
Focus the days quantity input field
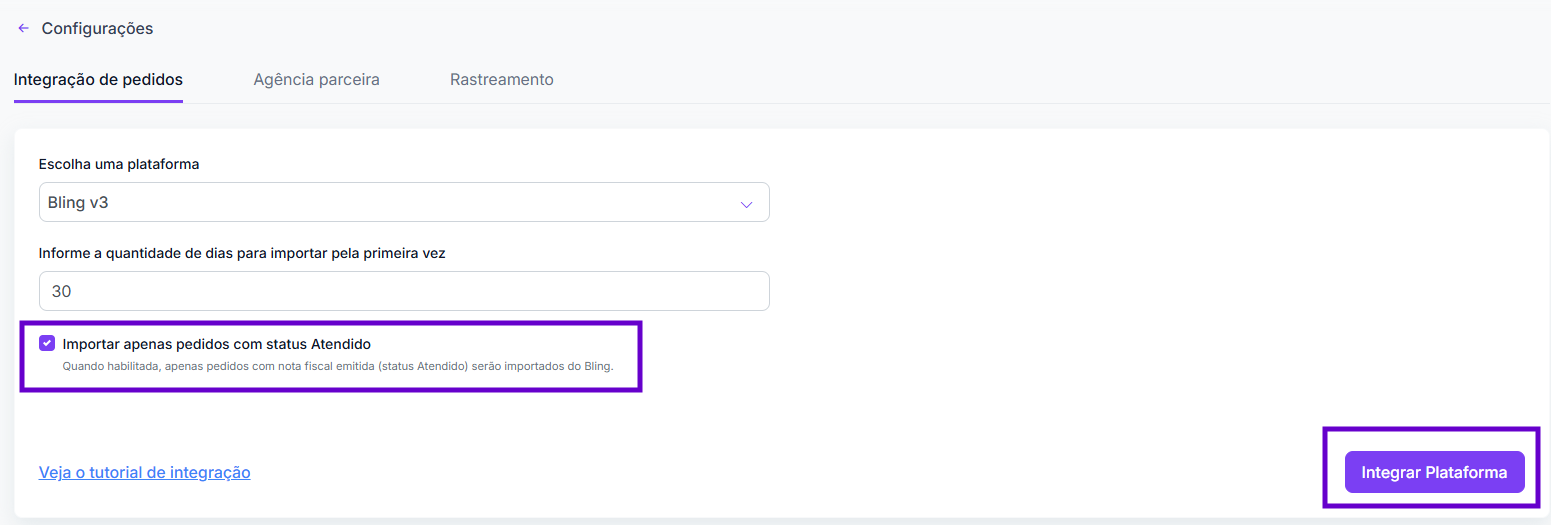(404, 291)
